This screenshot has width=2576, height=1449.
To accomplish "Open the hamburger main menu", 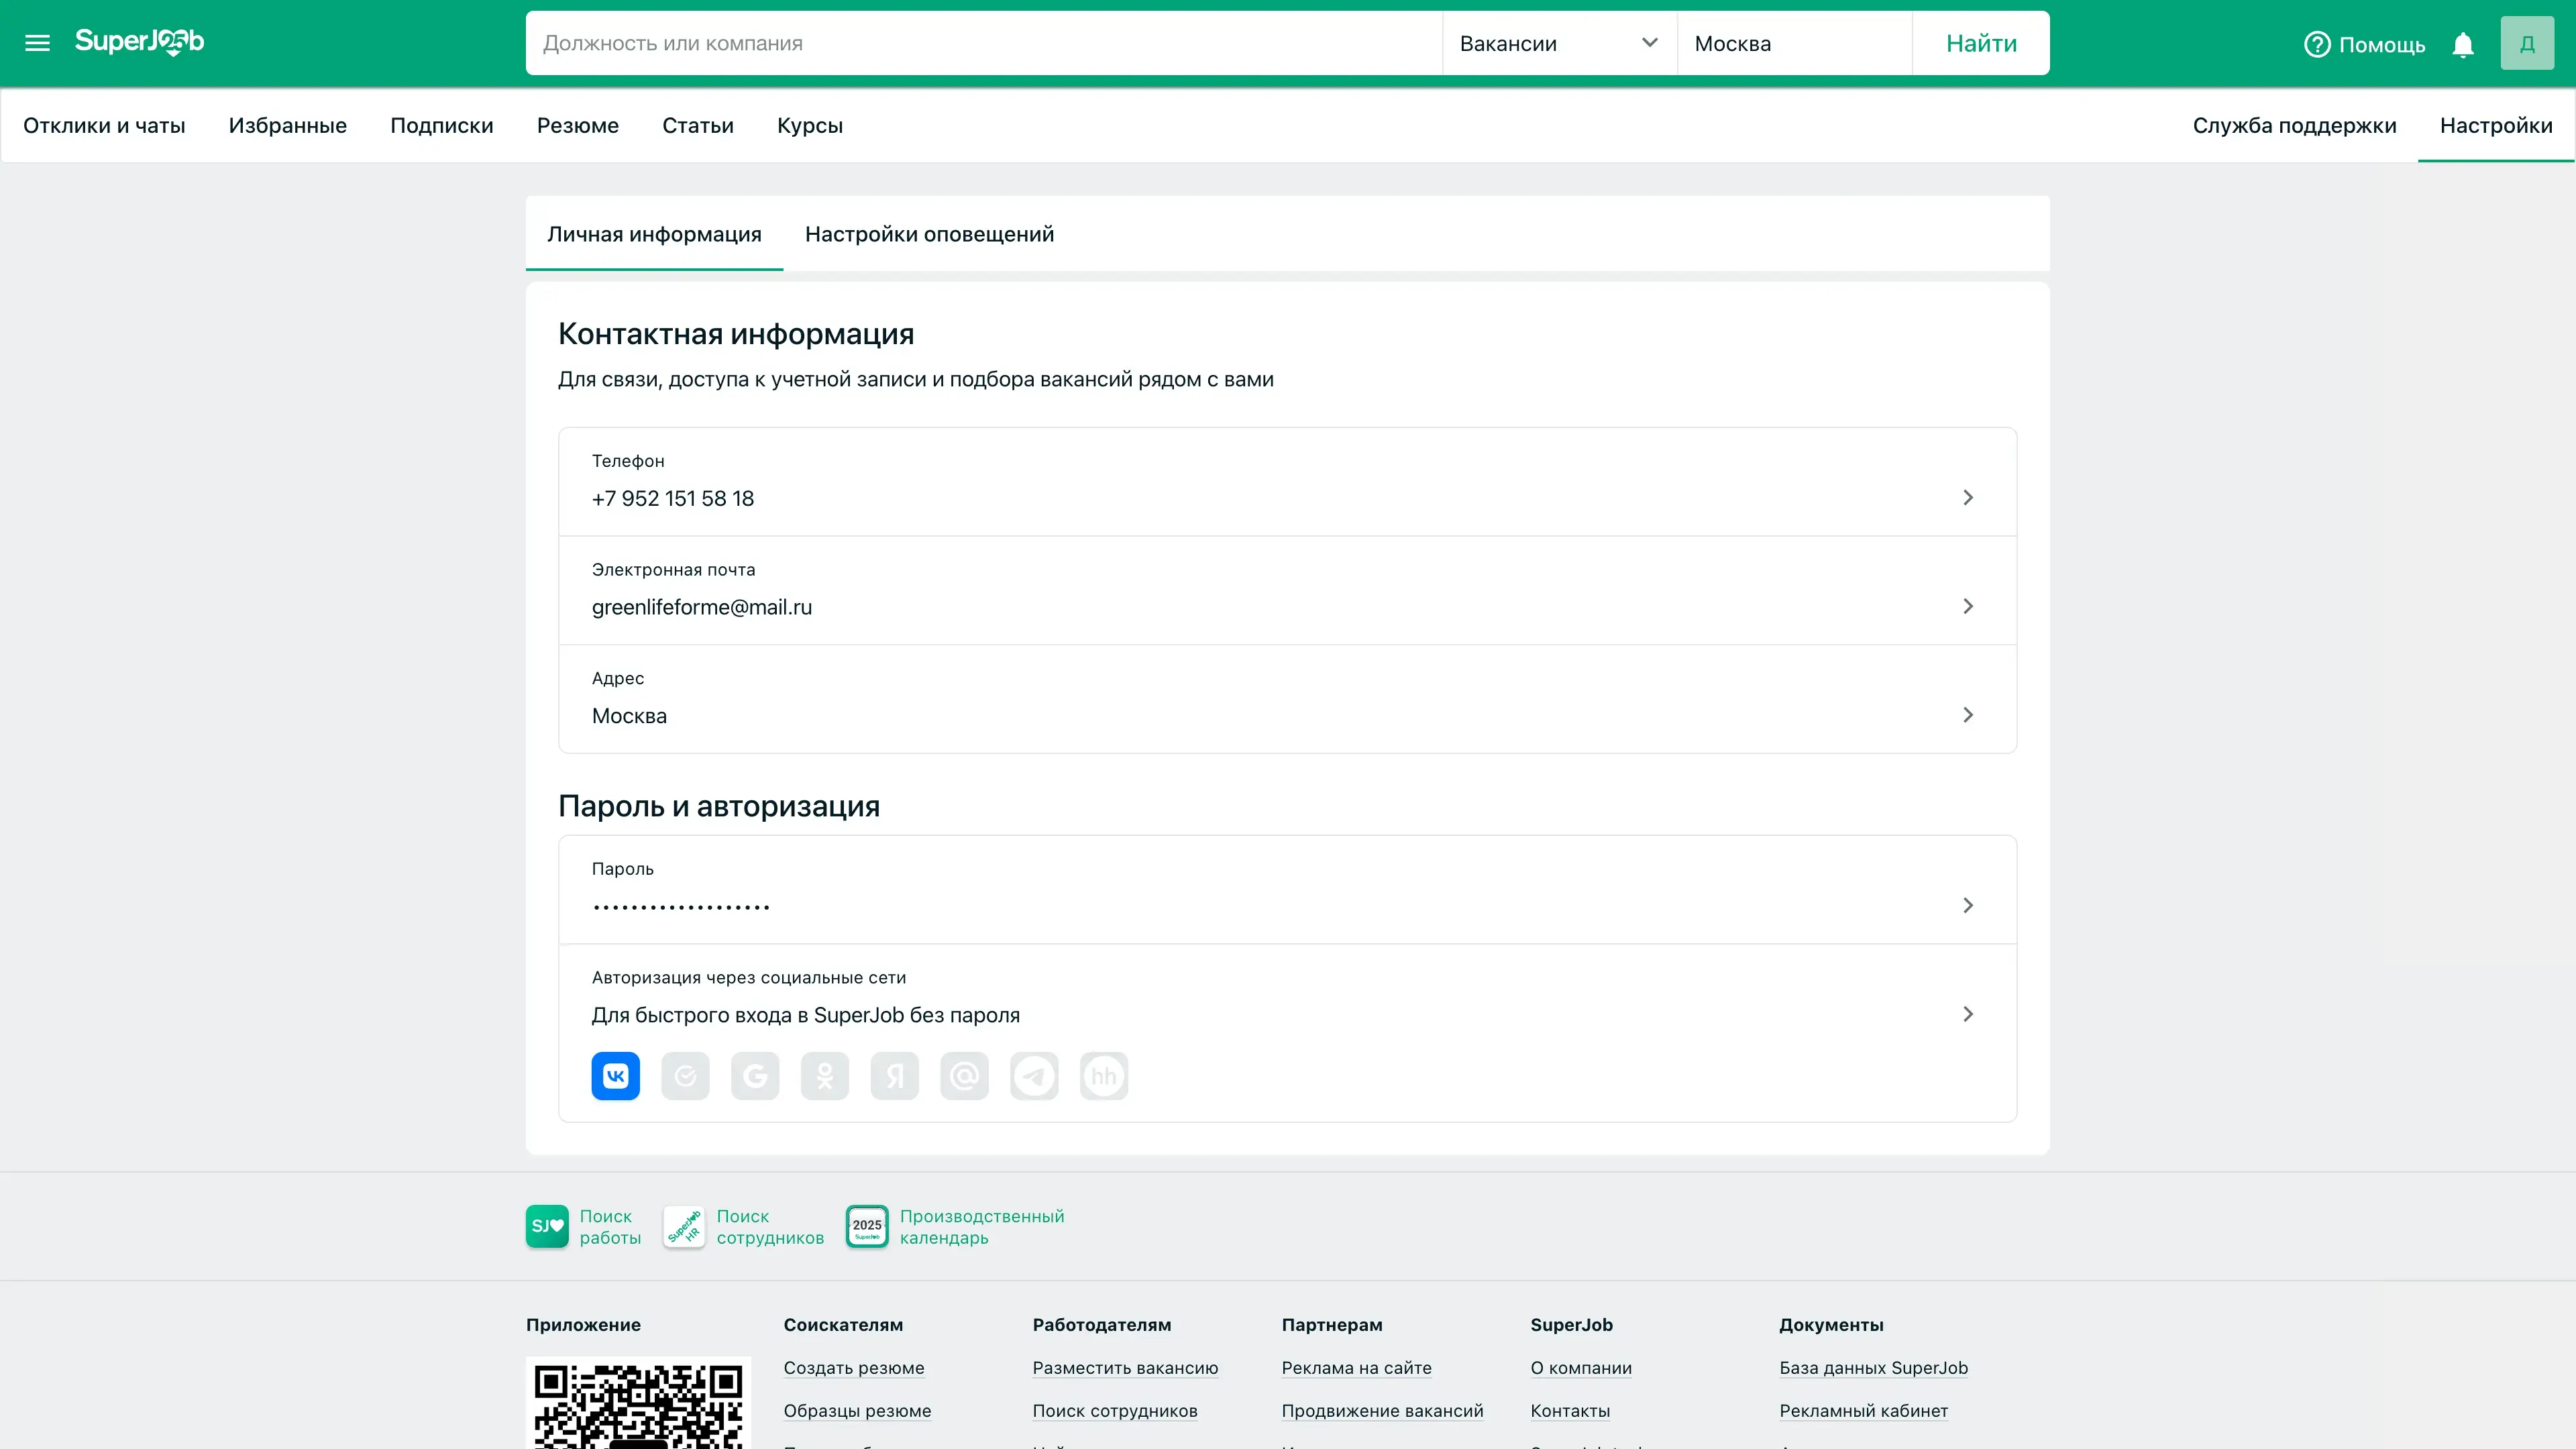I will point(37,43).
